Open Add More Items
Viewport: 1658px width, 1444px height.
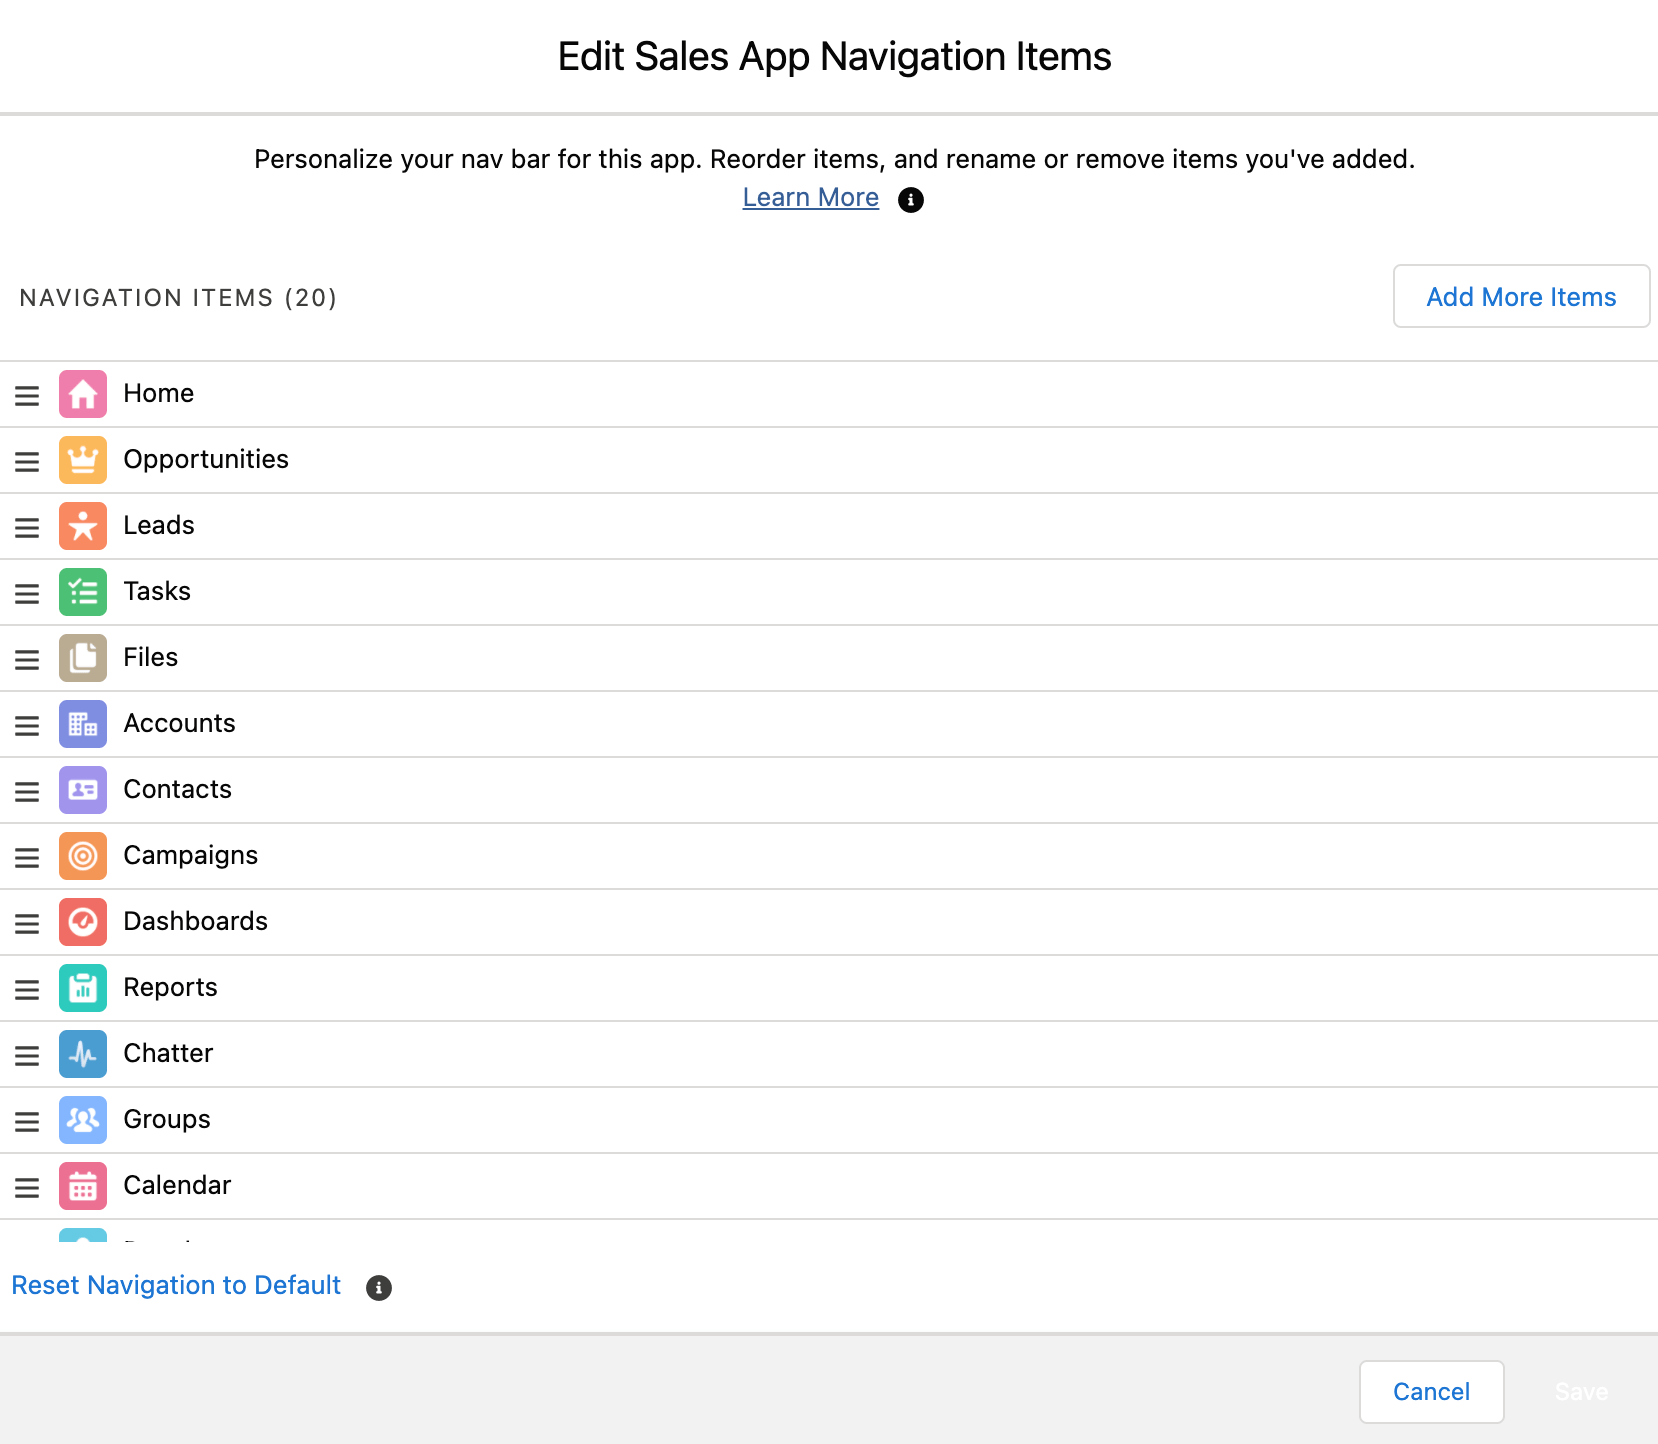click(x=1521, y=296)
